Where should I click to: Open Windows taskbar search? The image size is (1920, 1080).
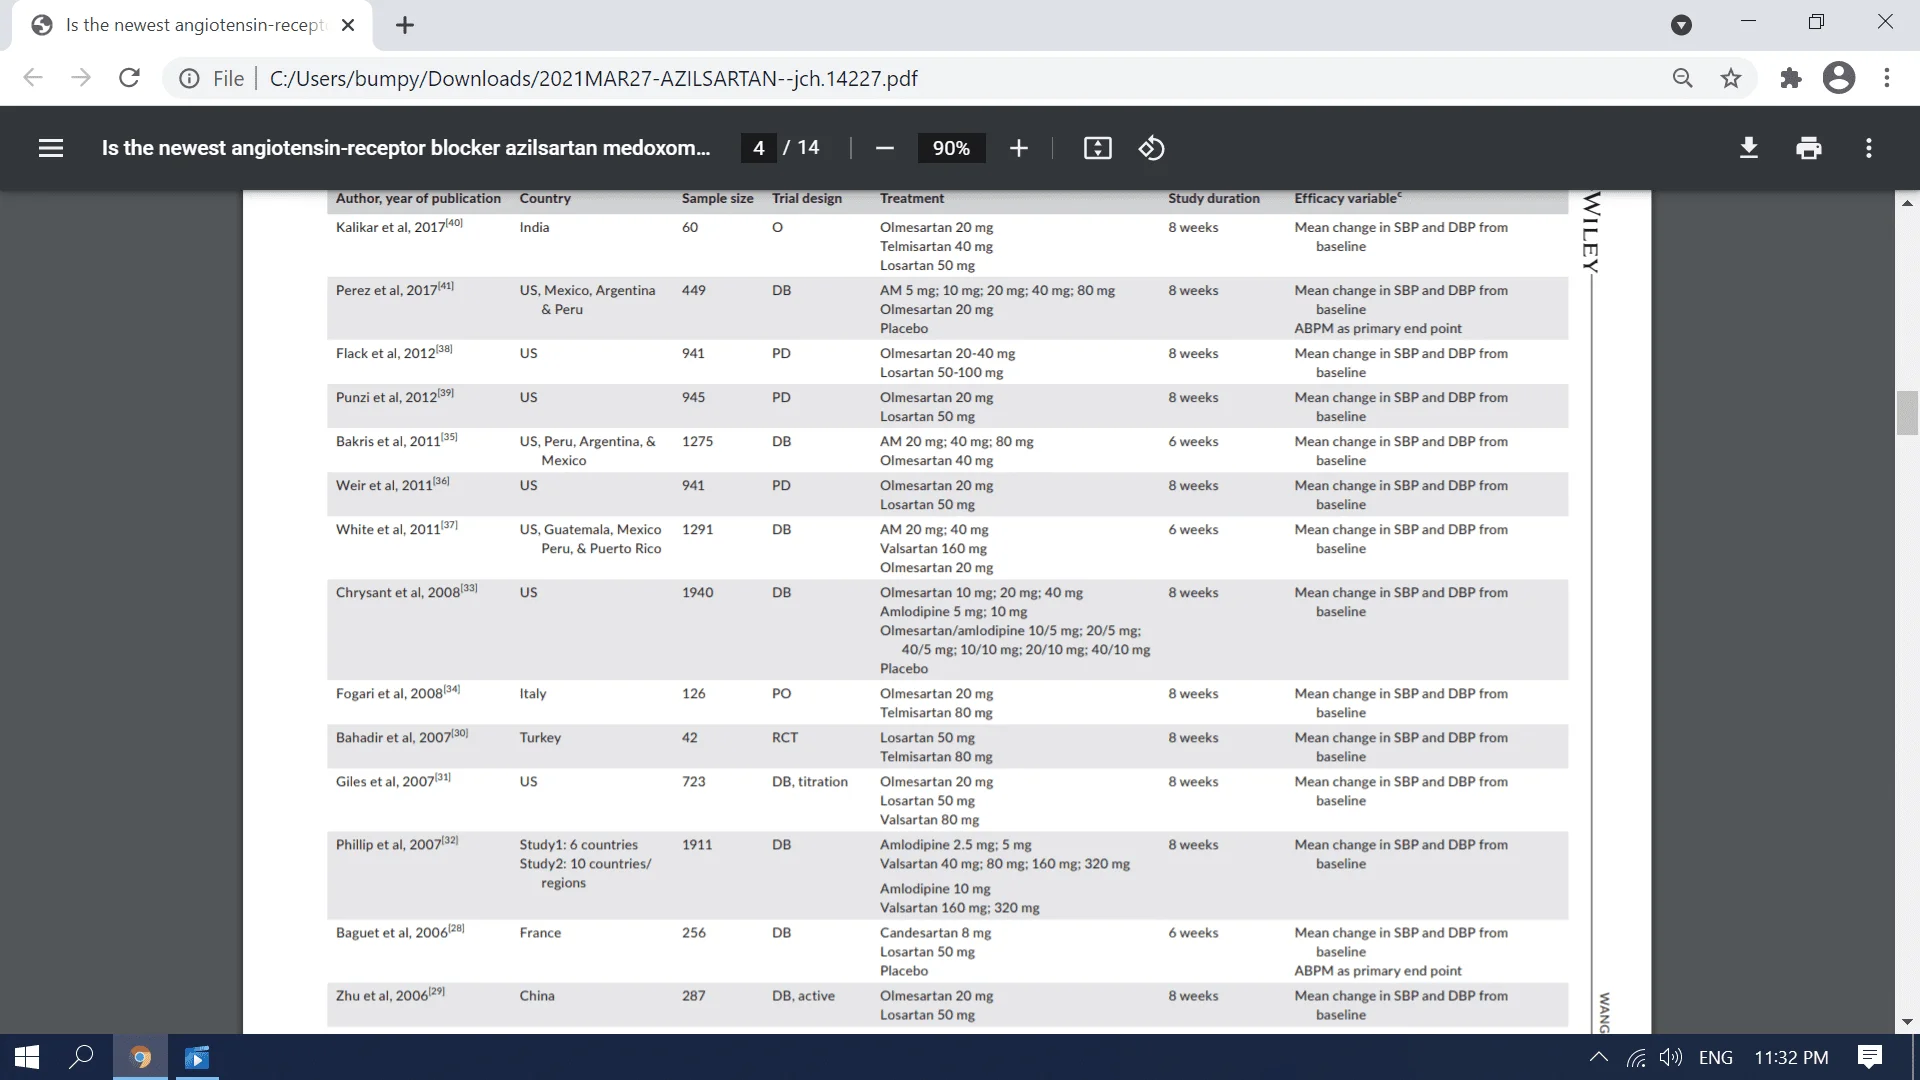click(x=82, y=1057)
